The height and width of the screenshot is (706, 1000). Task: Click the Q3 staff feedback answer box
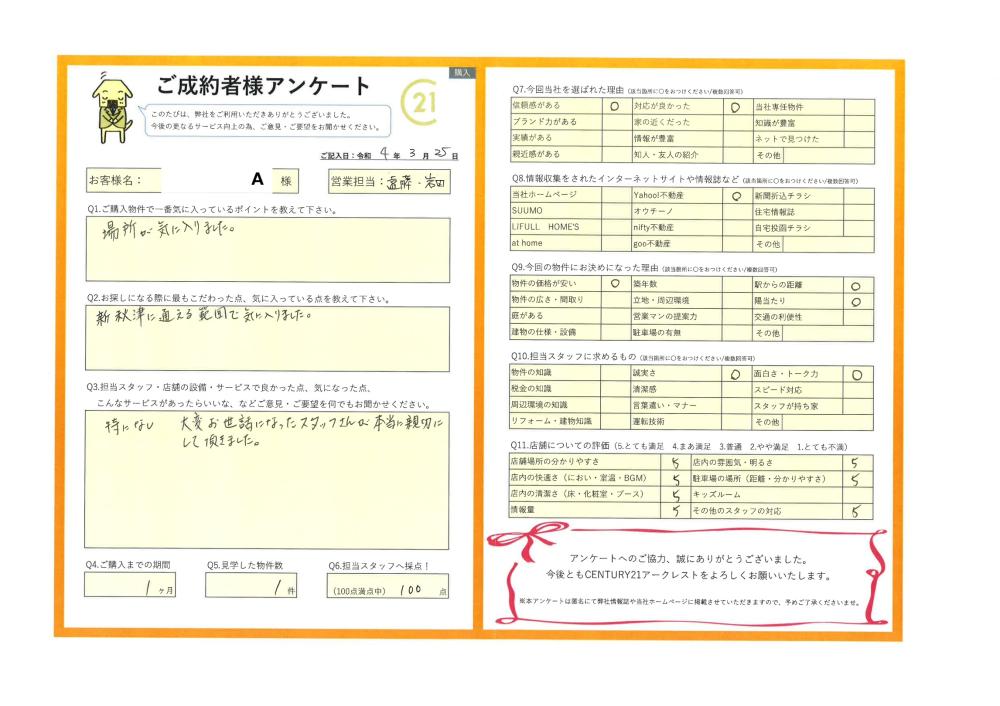pyautogui.click(x=267, y=480)
